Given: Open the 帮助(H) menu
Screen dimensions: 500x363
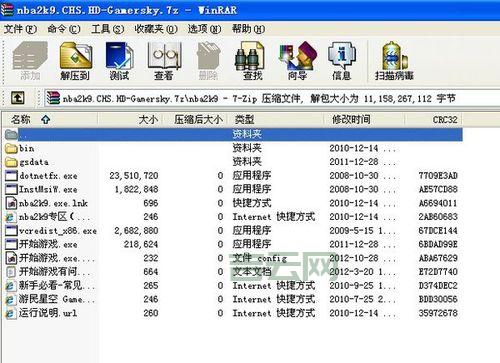Looking at the screenshot, I should 248,29.
